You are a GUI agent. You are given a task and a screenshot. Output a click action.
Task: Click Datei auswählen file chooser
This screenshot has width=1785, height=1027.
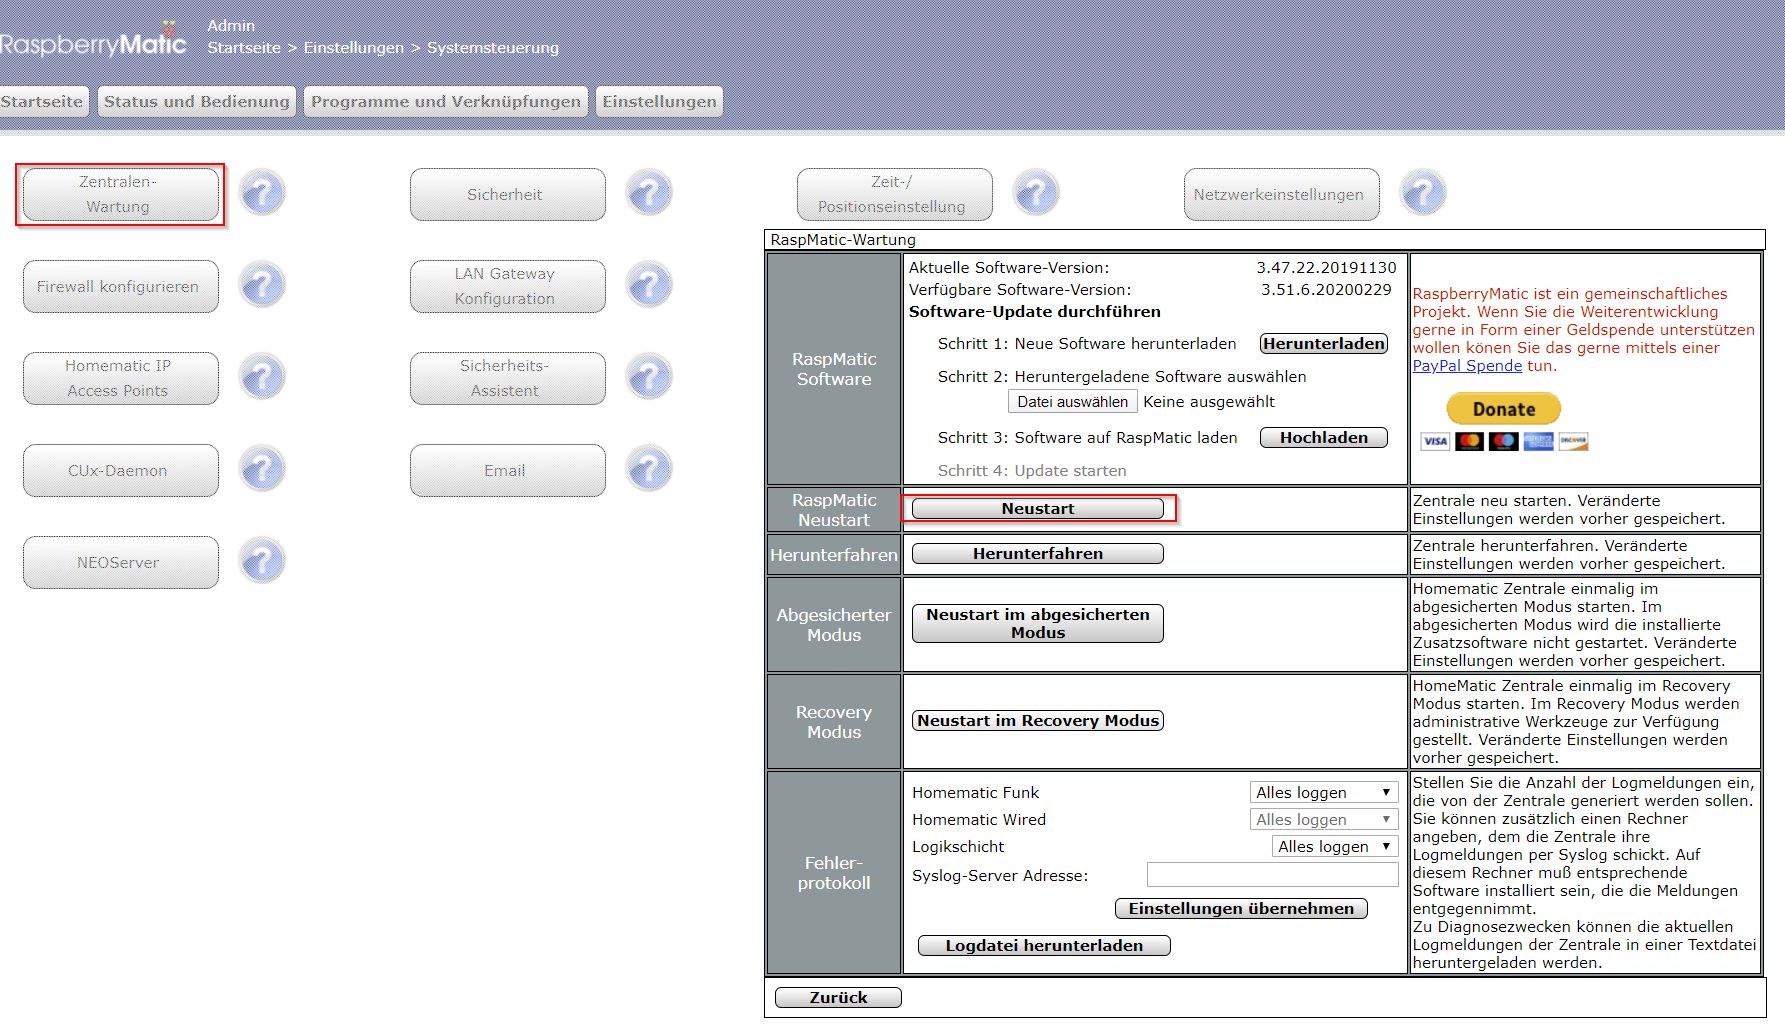coord(1072,401)
